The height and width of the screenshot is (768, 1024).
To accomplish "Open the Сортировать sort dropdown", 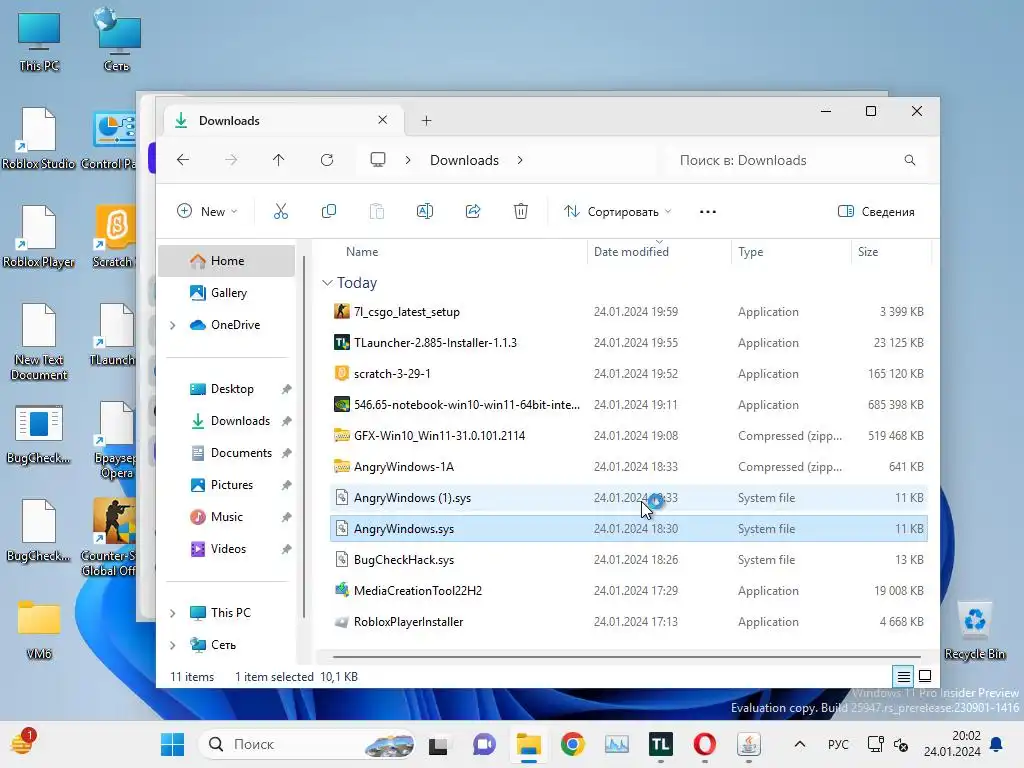I will click(x=617, y=212).
